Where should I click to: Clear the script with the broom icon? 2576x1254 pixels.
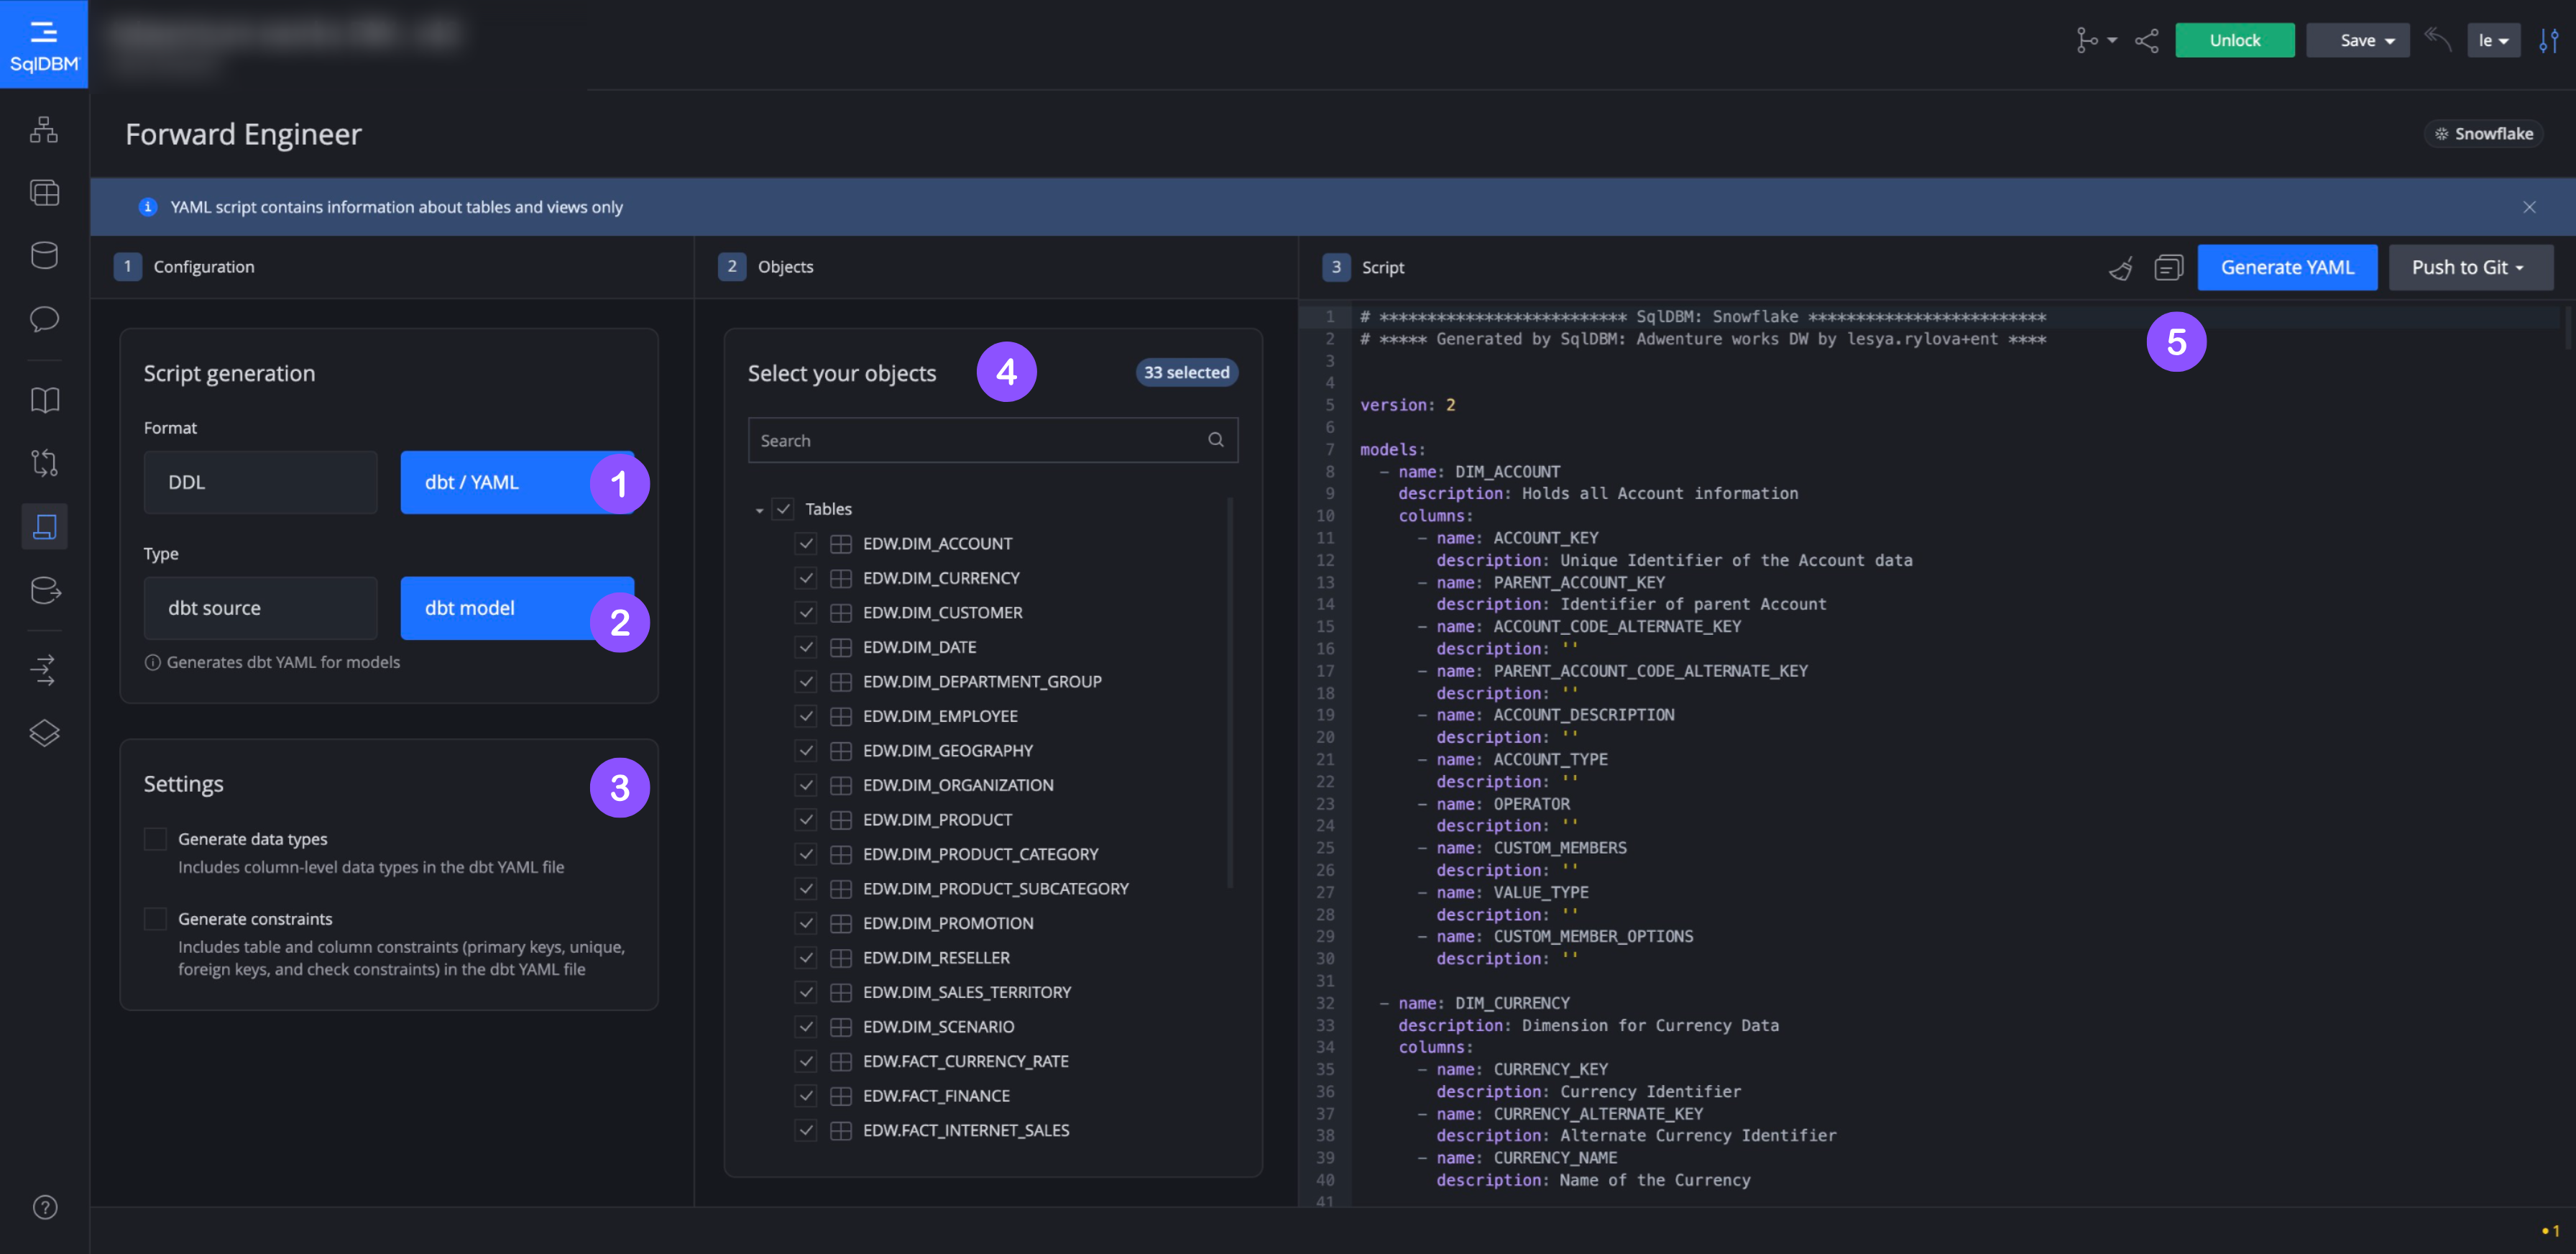pos(2120,268)
